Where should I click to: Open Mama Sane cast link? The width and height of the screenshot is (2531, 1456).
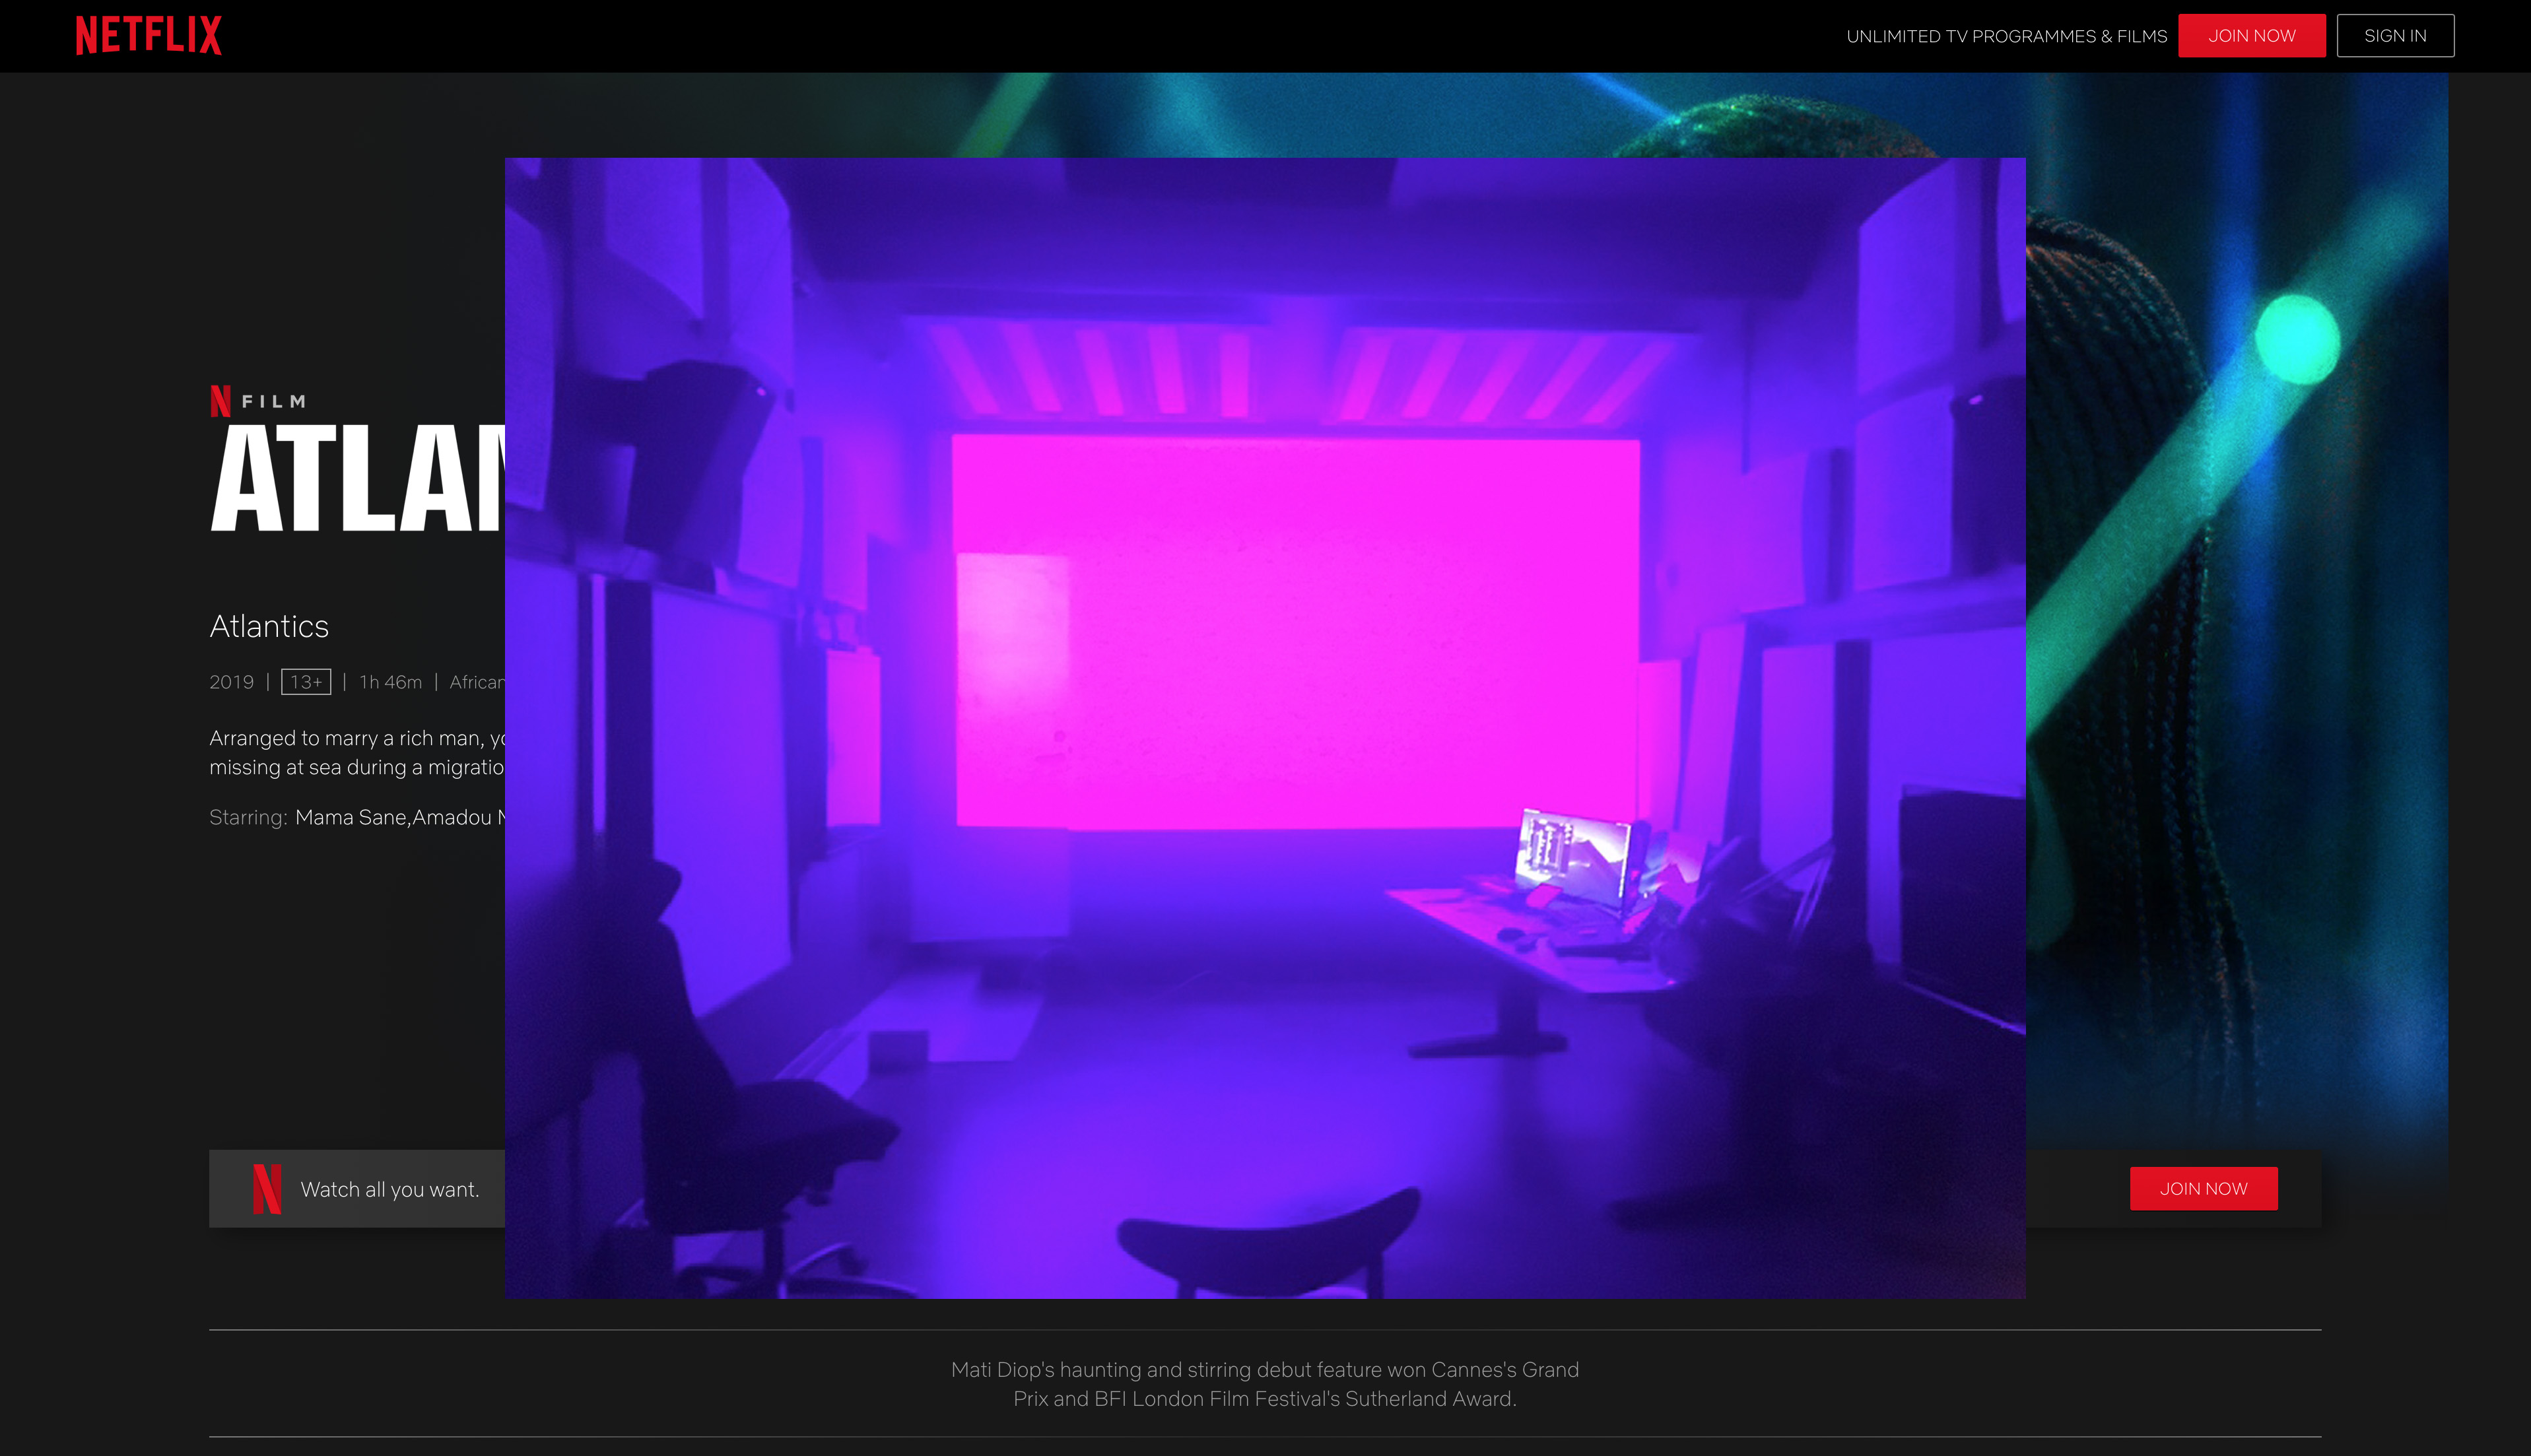tap(350, 817)
